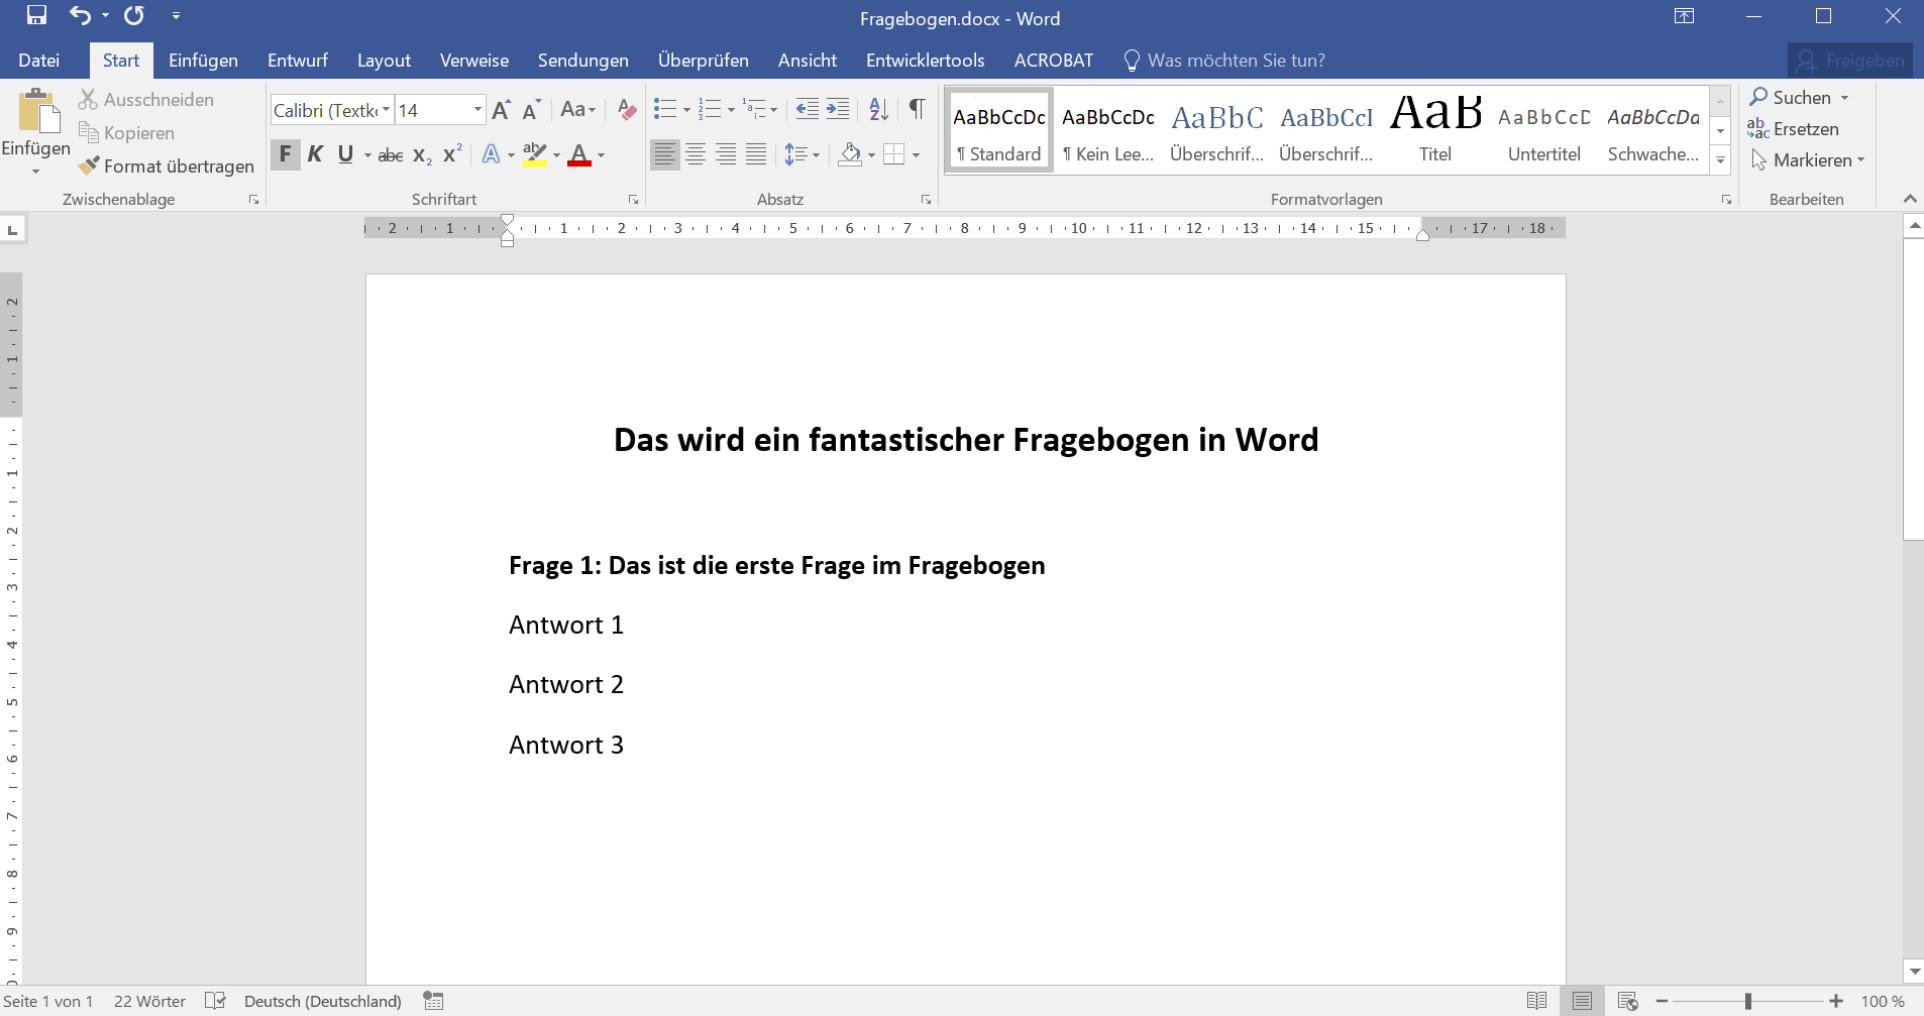Open the font size dropdown

pos(476,109)
